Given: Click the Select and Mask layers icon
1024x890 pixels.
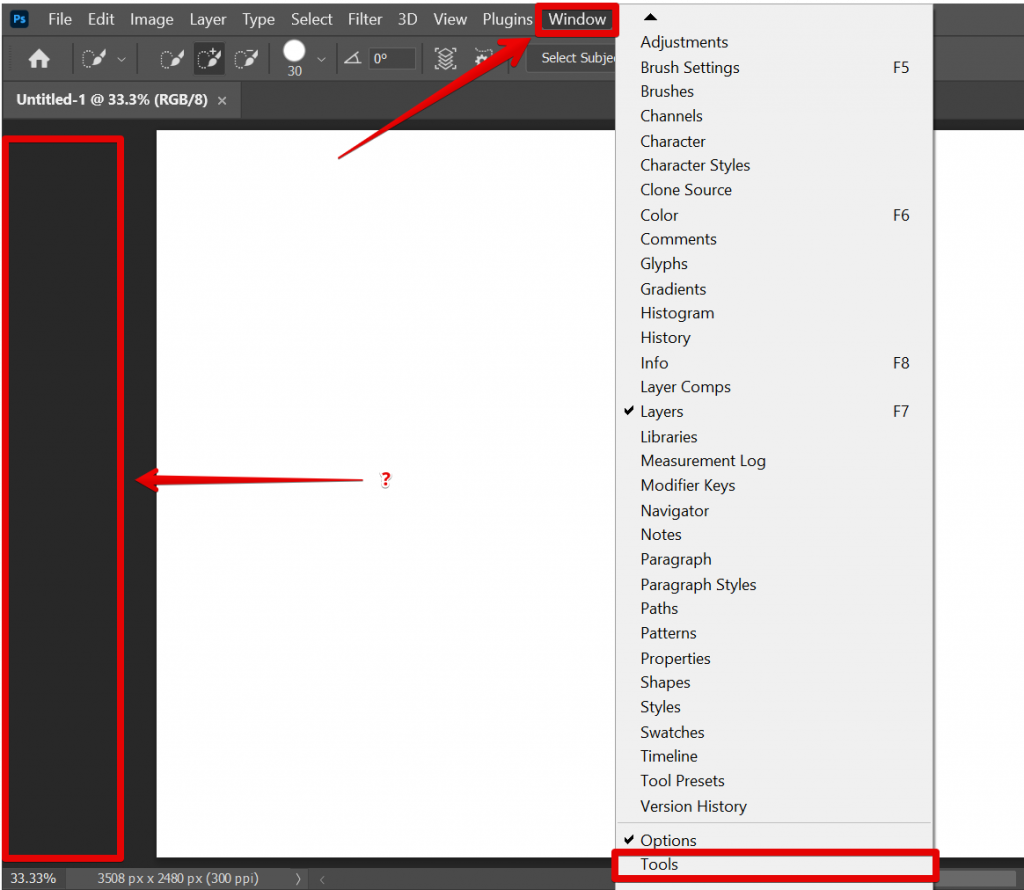Looking at the screenshot, I should coord(444,58).
